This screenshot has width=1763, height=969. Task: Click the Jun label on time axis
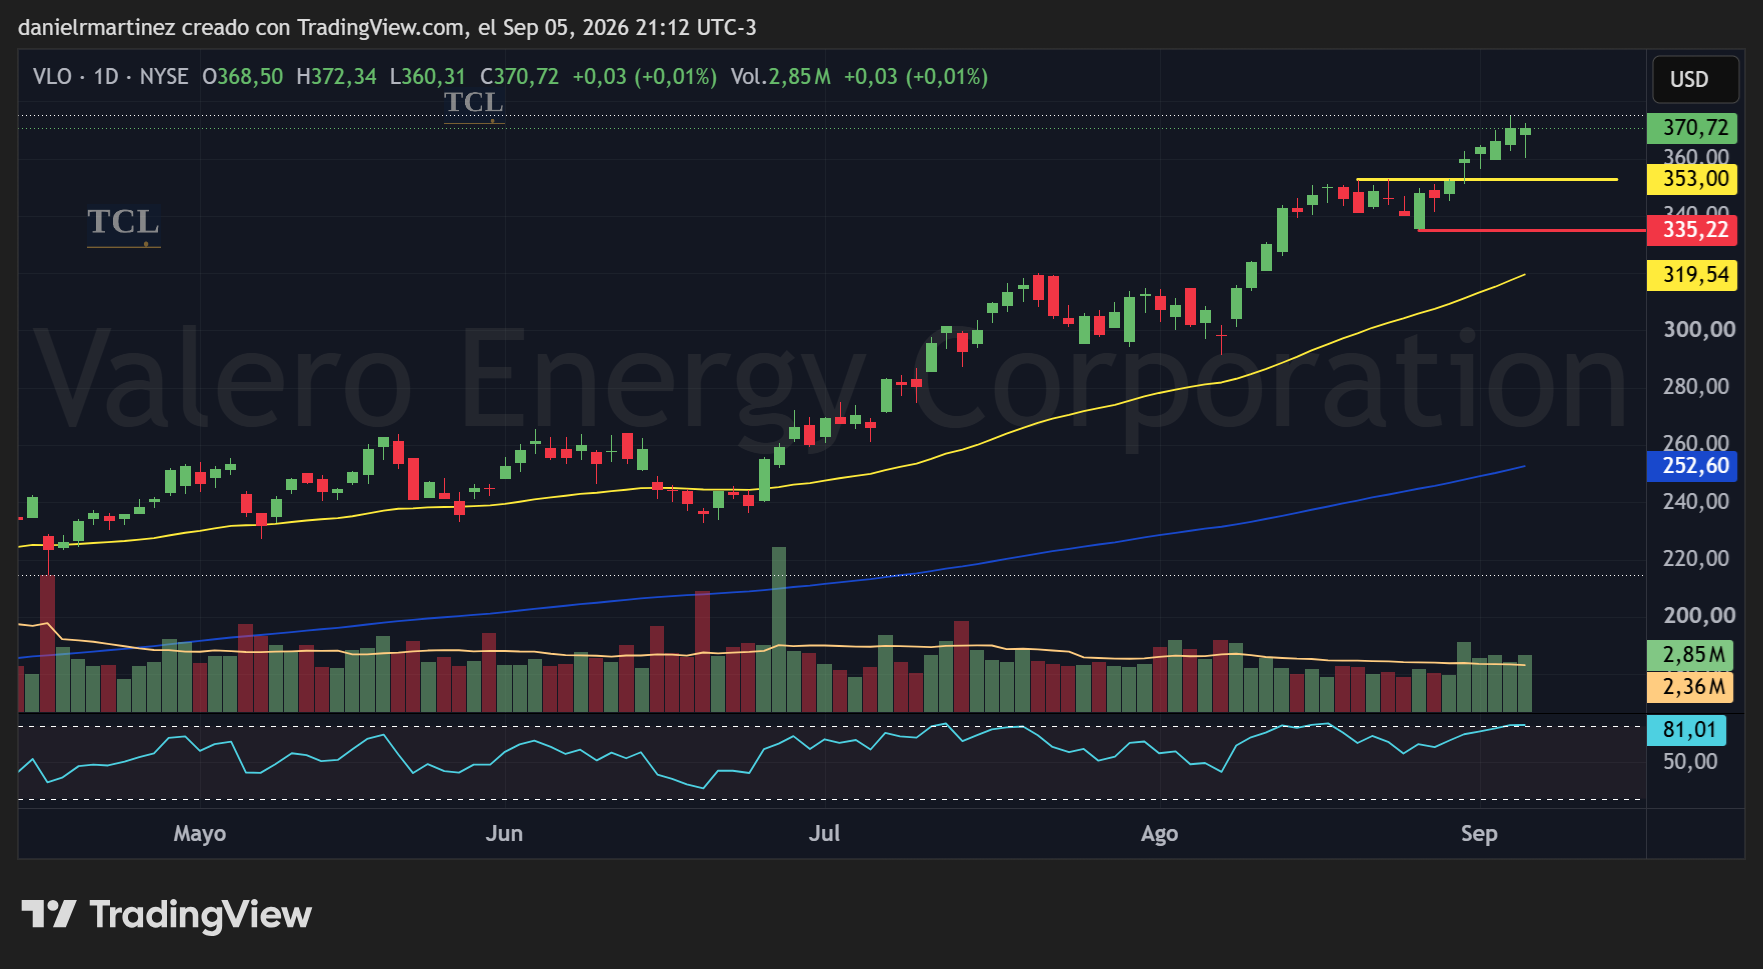(x=504, y=834)
